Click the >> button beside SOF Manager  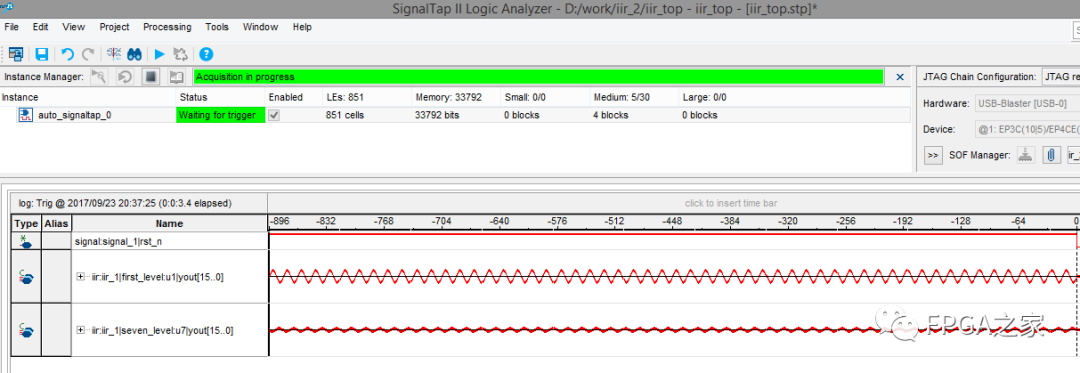[933, 156]
